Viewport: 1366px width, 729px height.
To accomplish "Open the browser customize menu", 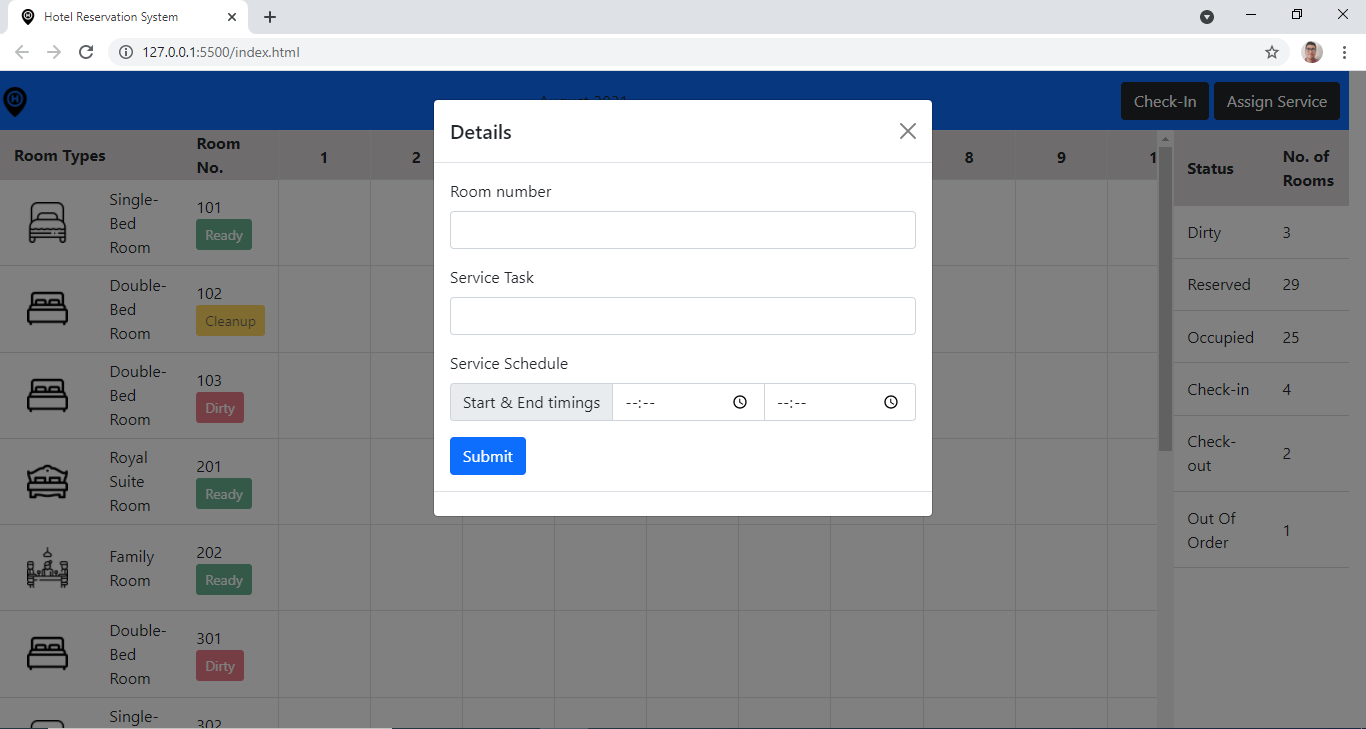I will point(1344,52).
